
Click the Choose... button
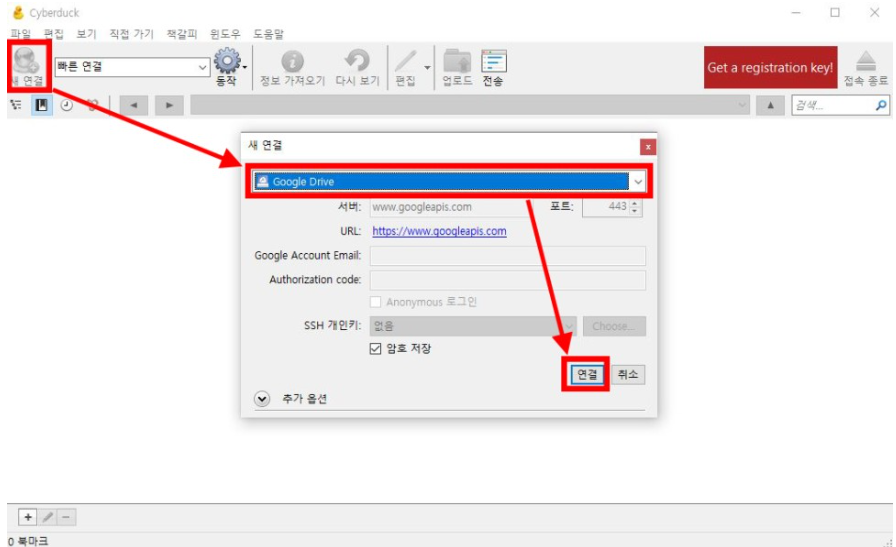[614, 326]
